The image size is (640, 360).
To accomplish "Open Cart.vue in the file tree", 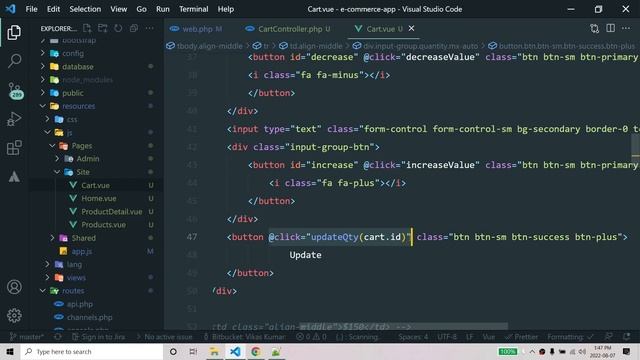I will 96,185.
